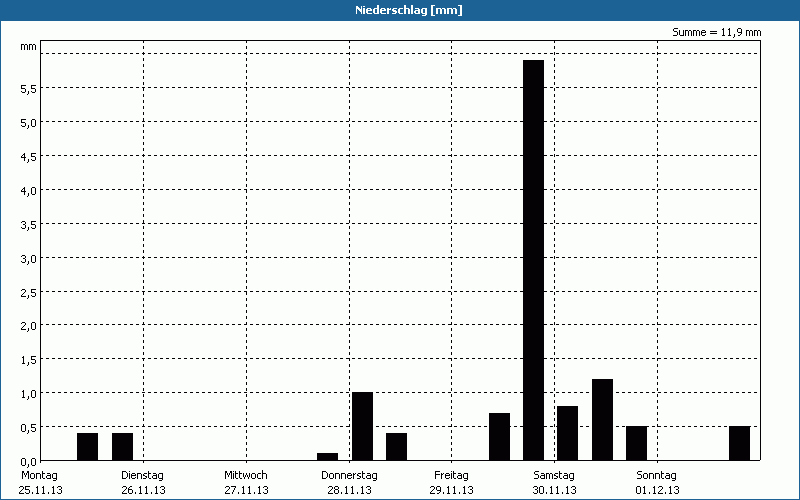Click the date 28.11.13
The height and width of the screenshot is (500, 800).
pos(349,490)
